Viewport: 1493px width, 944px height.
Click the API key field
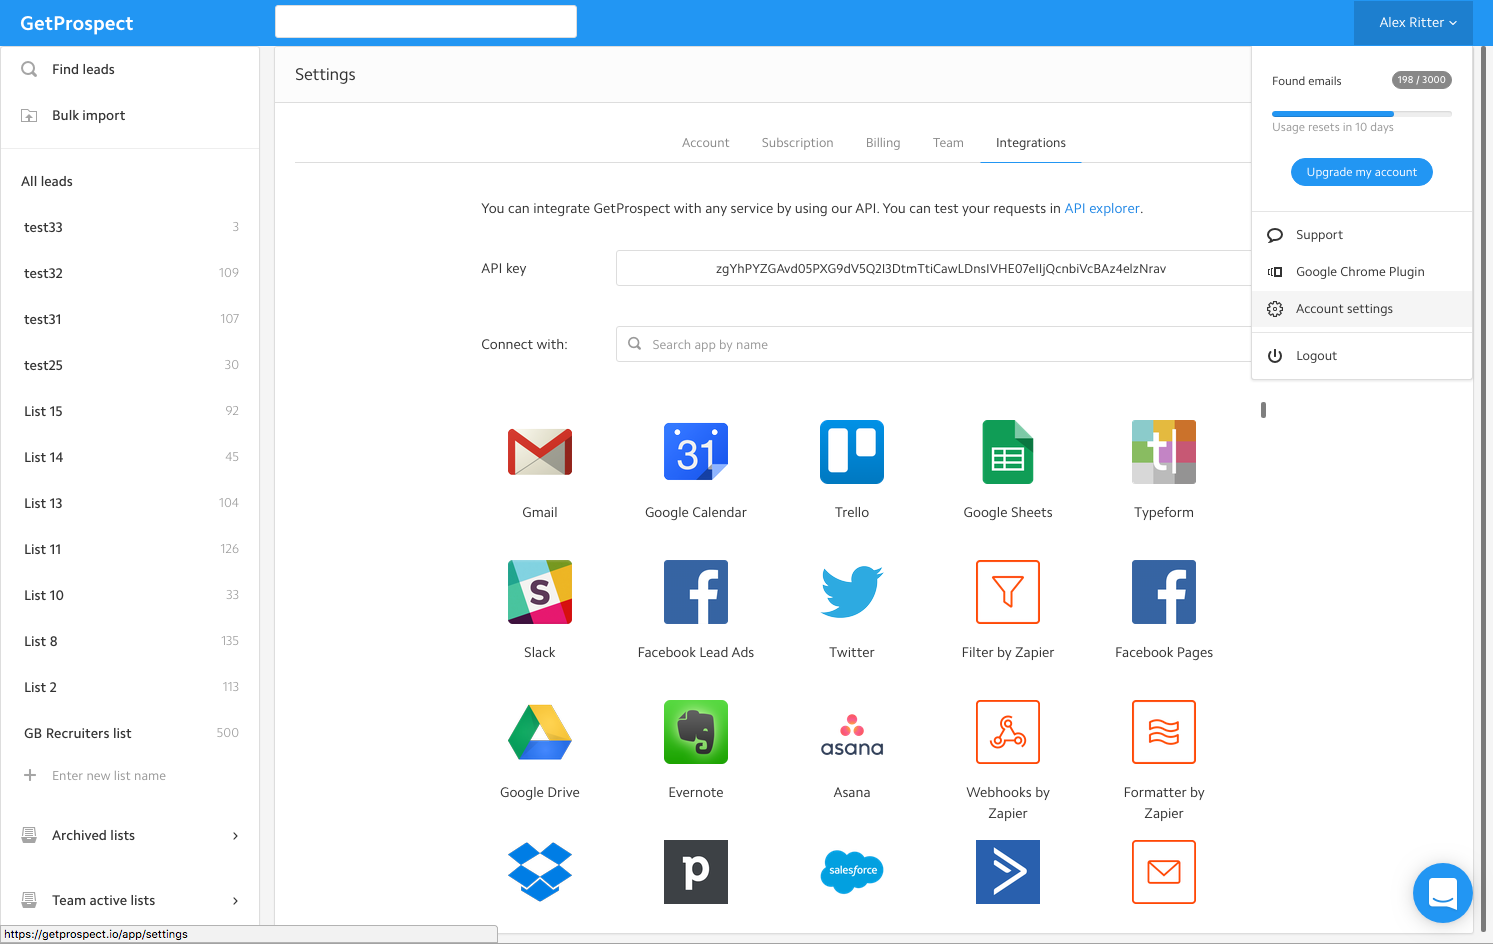(934, 268)
